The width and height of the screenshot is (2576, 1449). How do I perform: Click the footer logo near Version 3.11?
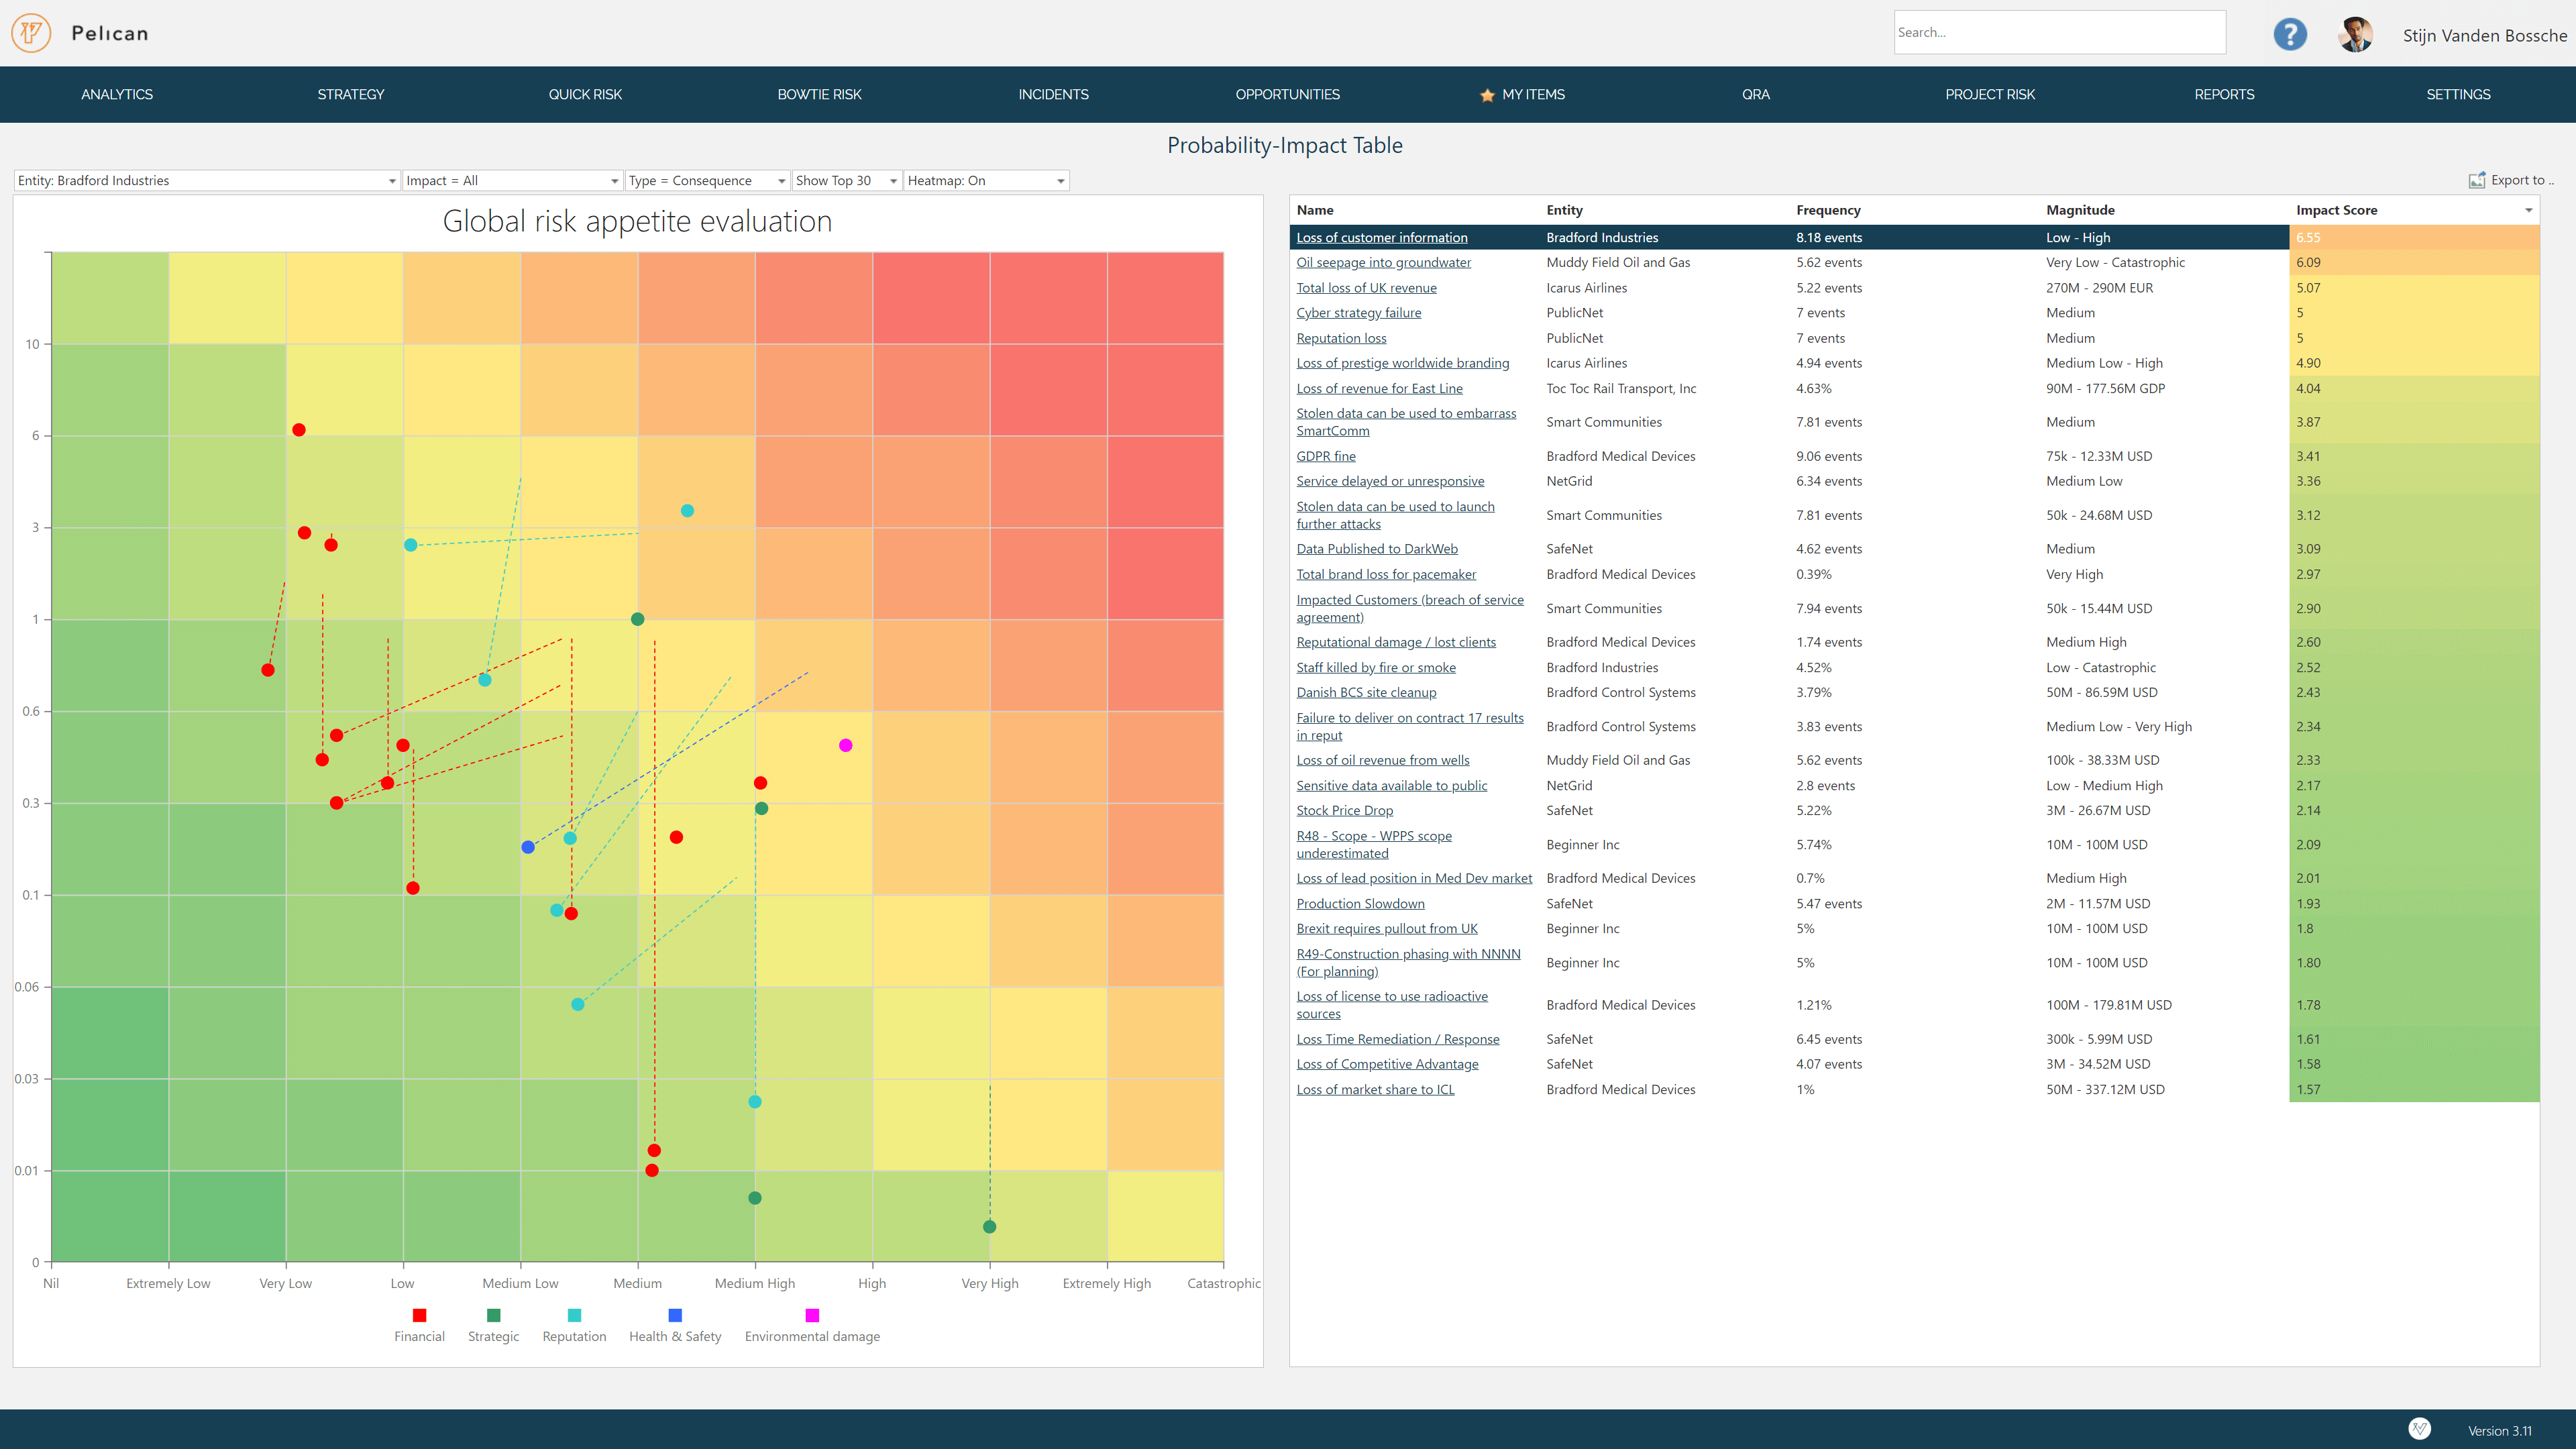pyautogui.click(x=2419, y=1429)
